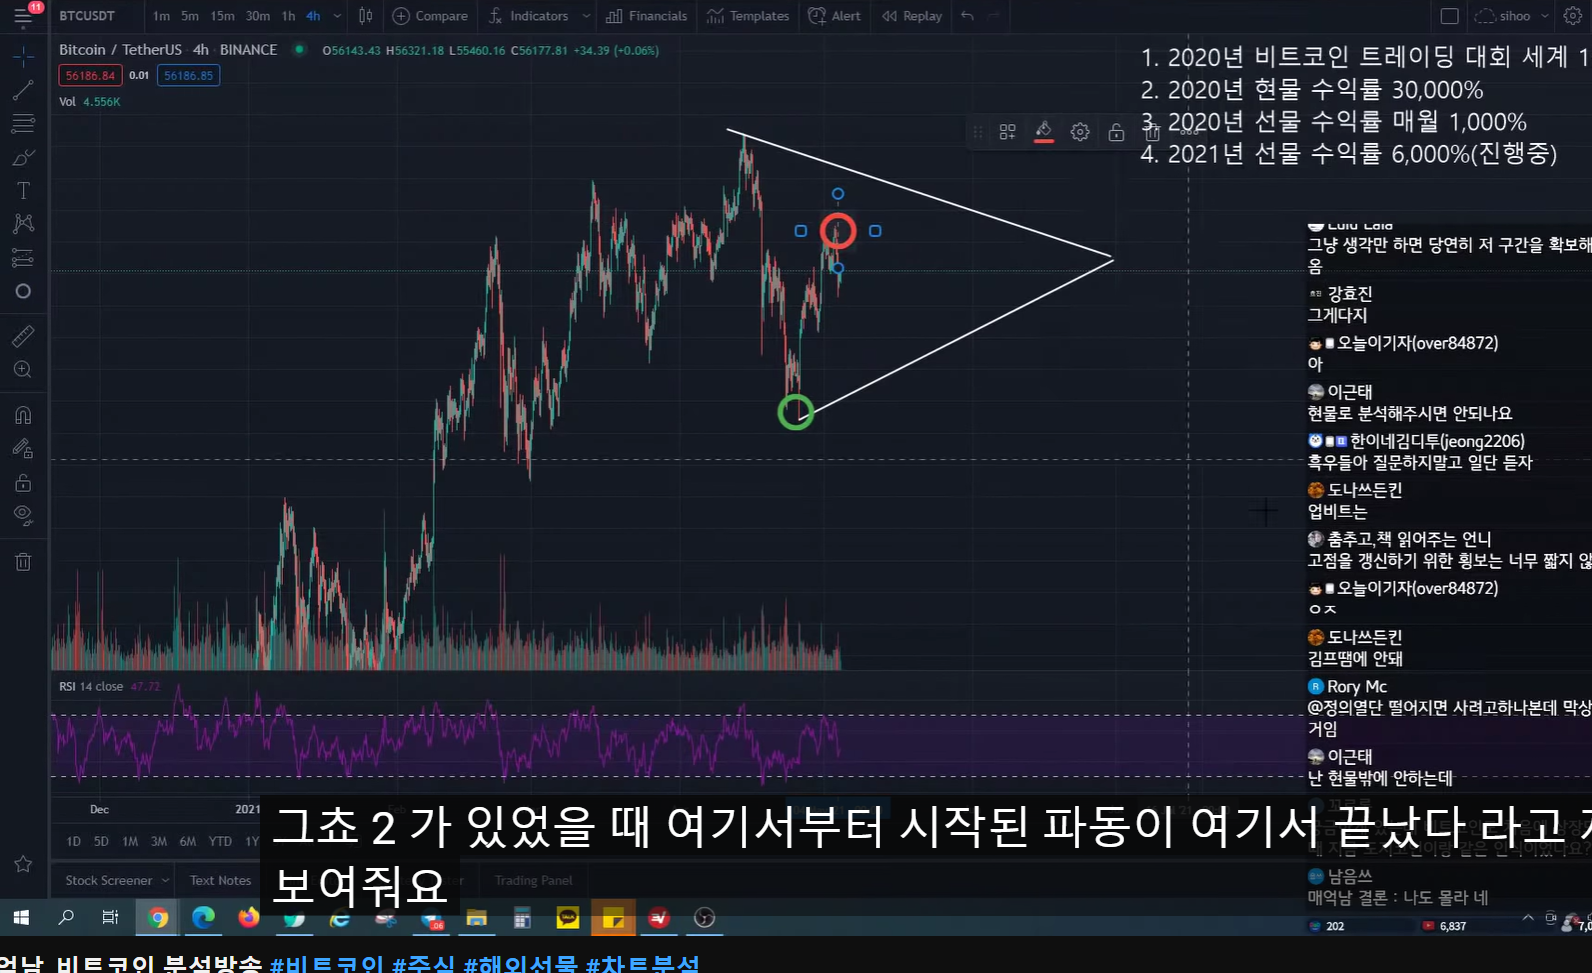
Task: Click the blue buy price 56186.85
Action: 189,75
